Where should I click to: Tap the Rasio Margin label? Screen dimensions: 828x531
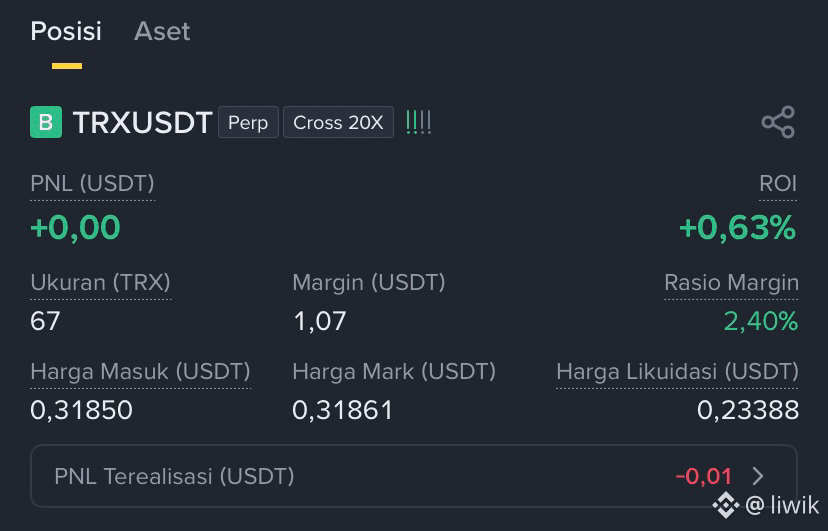click(x=731, y=283)
